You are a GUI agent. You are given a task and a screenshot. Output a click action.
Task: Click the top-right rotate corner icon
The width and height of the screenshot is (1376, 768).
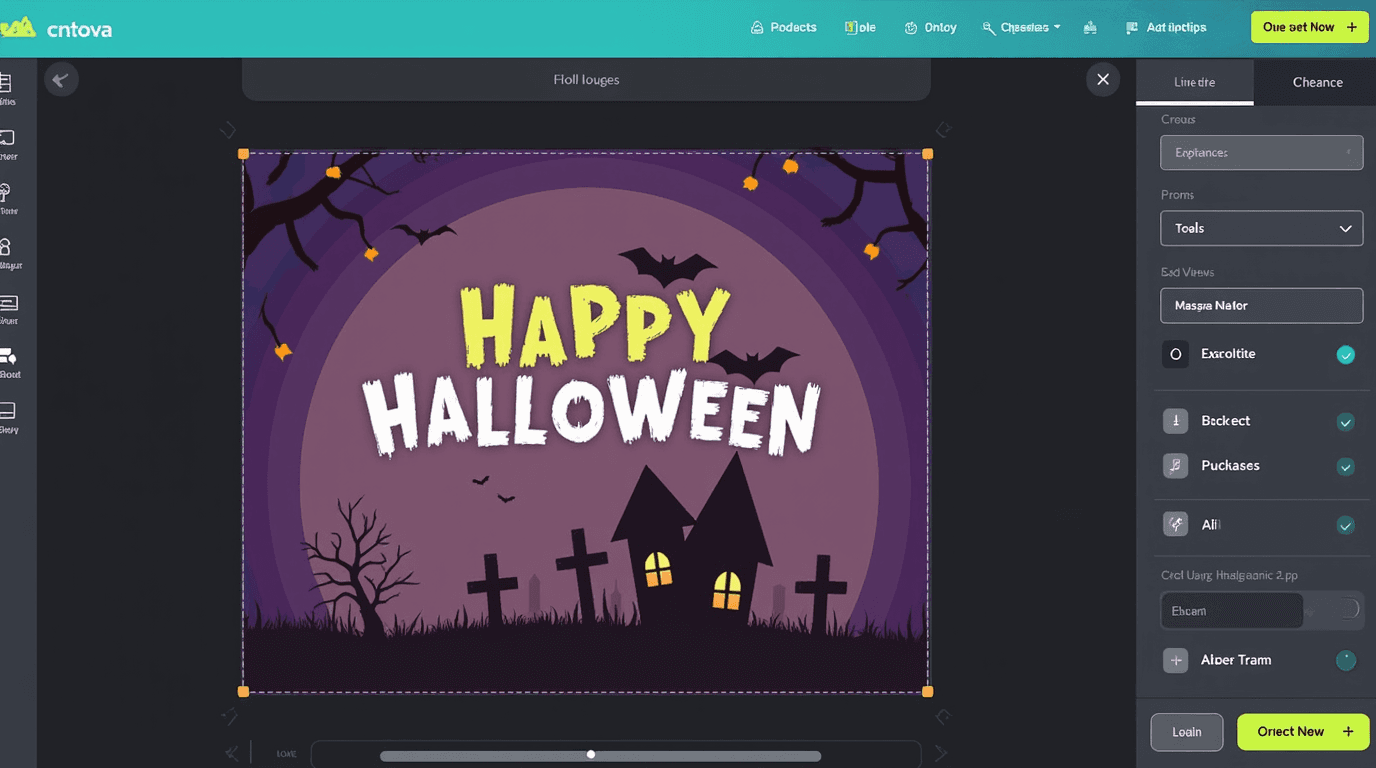pos(943,130)
